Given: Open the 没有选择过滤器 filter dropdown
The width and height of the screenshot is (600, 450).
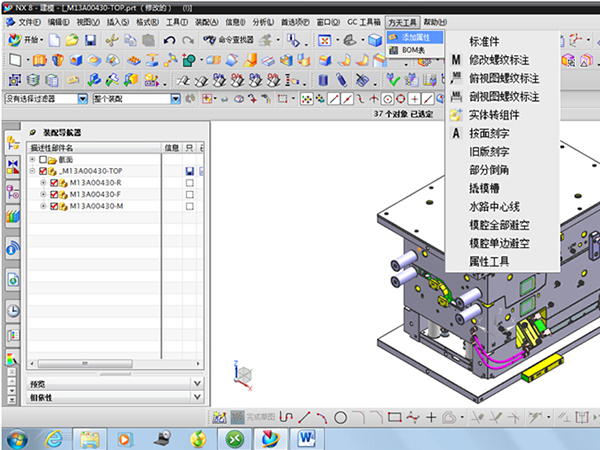Looking at the screenshot, I should click(x=44, y=99).
